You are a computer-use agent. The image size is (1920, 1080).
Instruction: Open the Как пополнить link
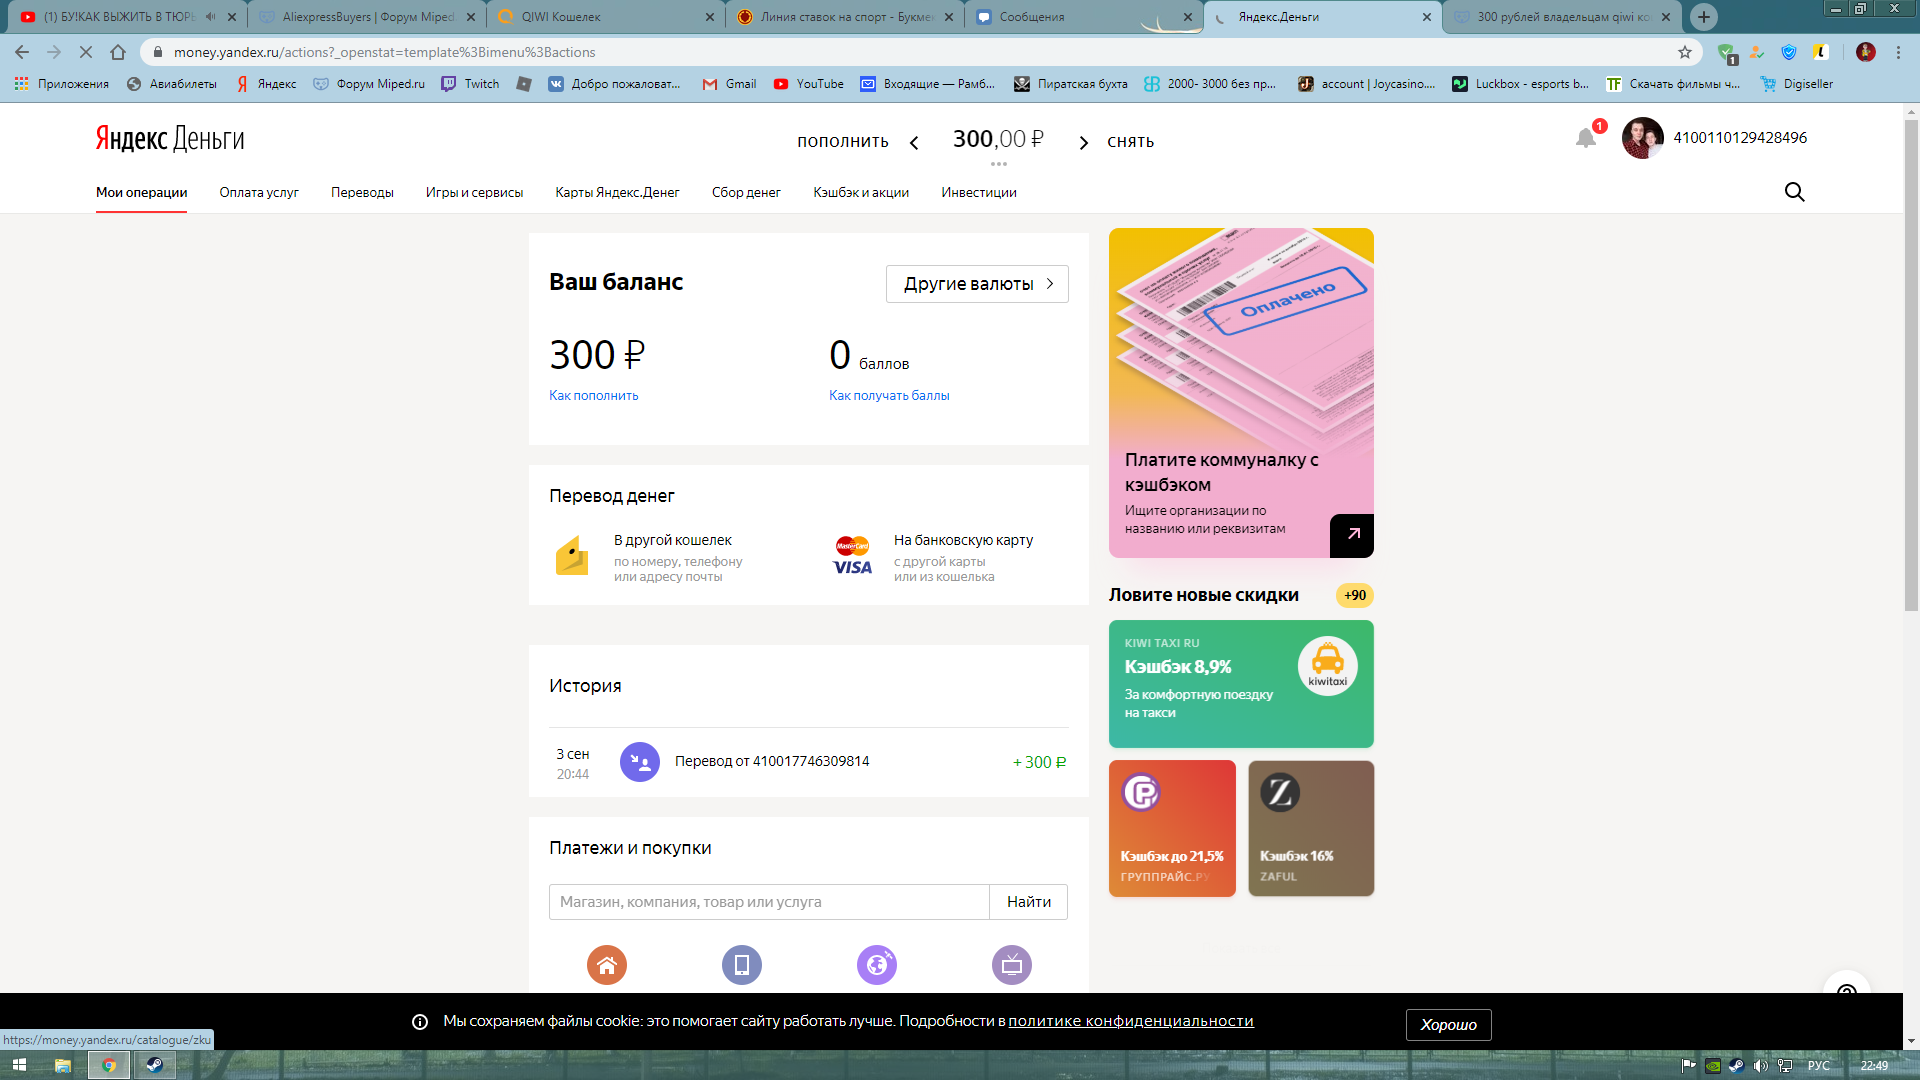[x=593, y=396]
